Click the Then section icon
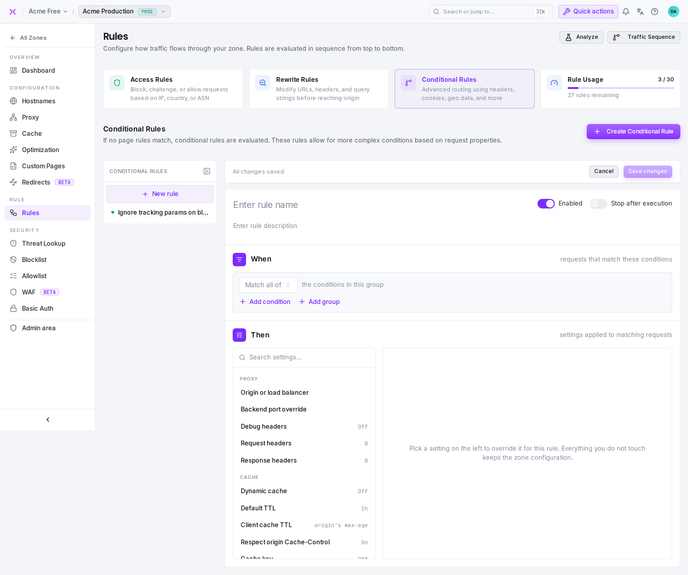688x575 pixels. [239, 335]
